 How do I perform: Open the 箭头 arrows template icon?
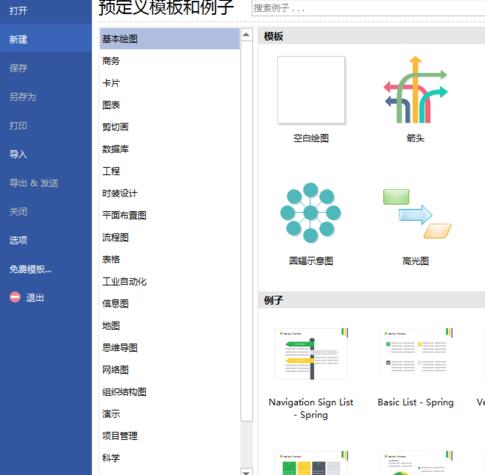(415, 90)
